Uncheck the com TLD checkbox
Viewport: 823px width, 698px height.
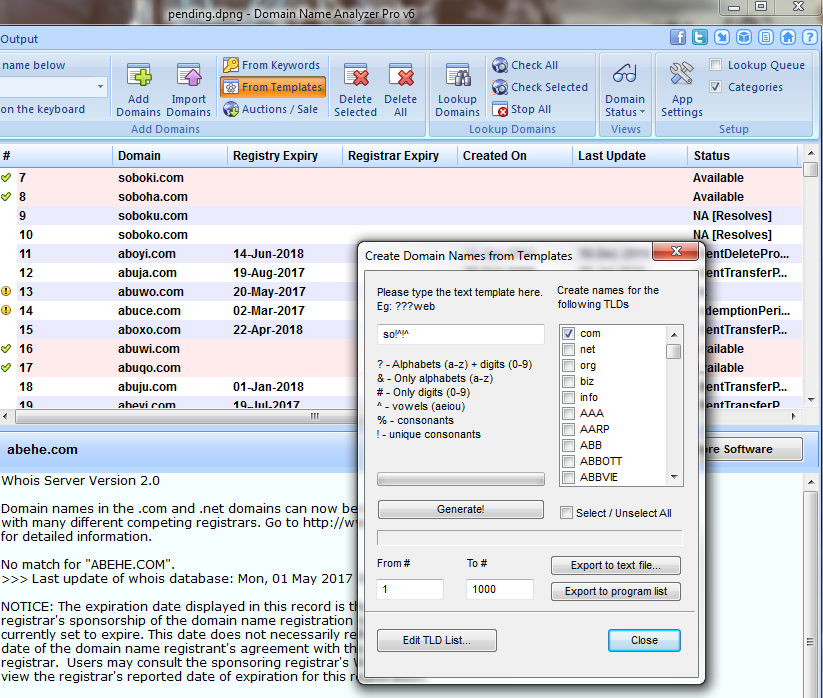(x=568, y=333)
